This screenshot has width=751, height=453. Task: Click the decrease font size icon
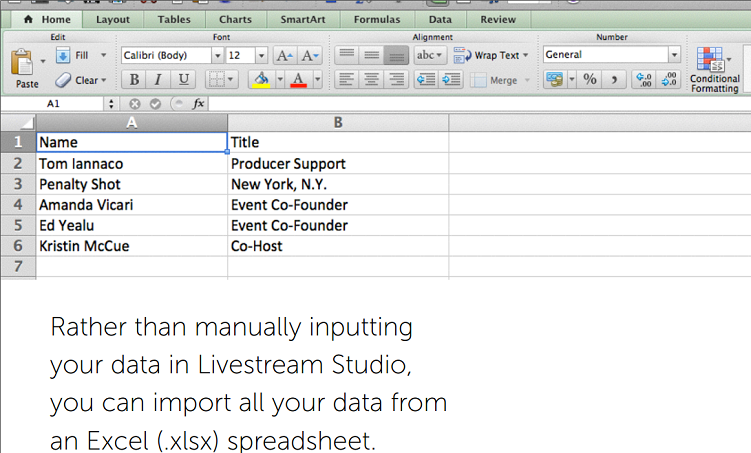coord(310,56)
